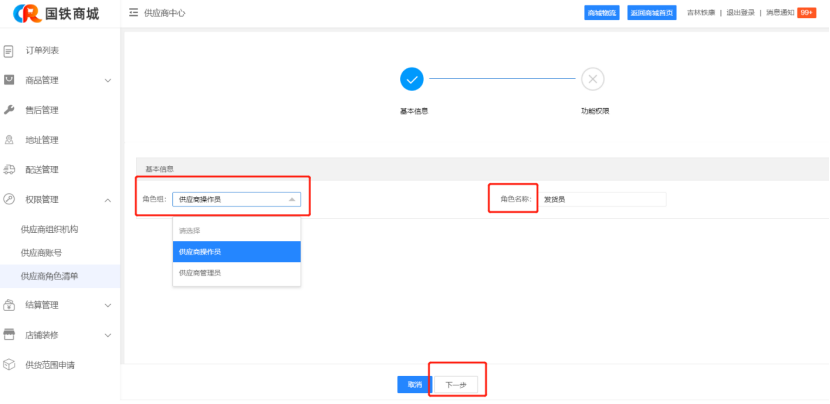Expand the 结算管理 submenu arrow
This screenshot has width=830, height=404.
click(108, 305)
